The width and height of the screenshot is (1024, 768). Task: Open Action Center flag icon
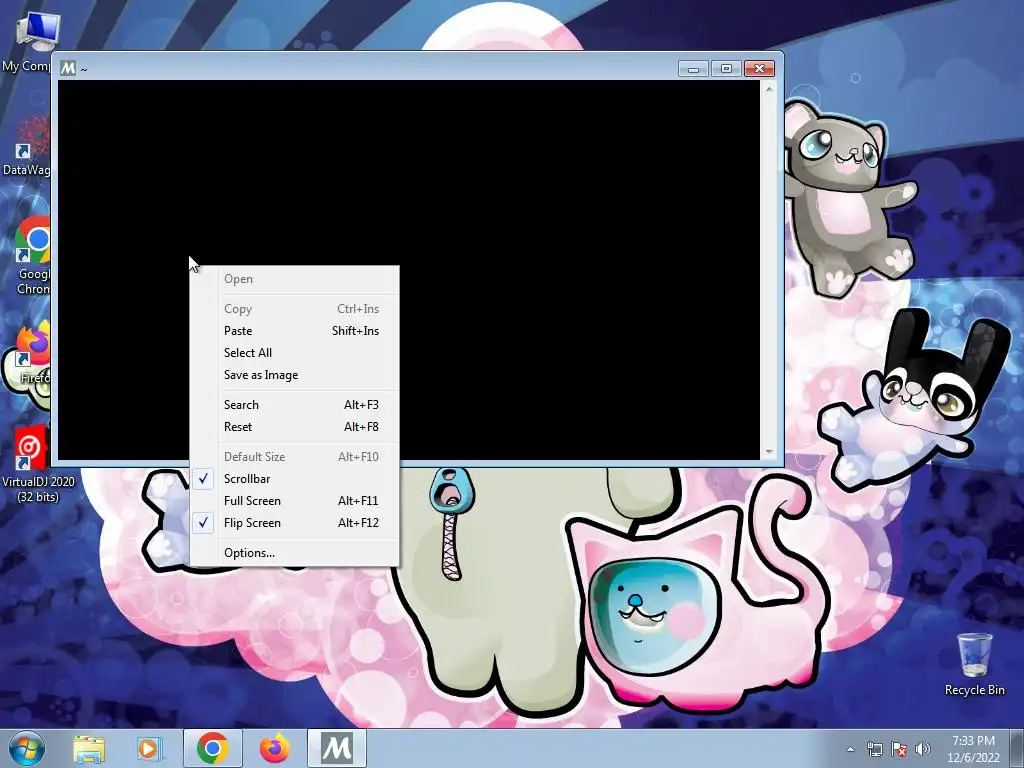point(899,749)
